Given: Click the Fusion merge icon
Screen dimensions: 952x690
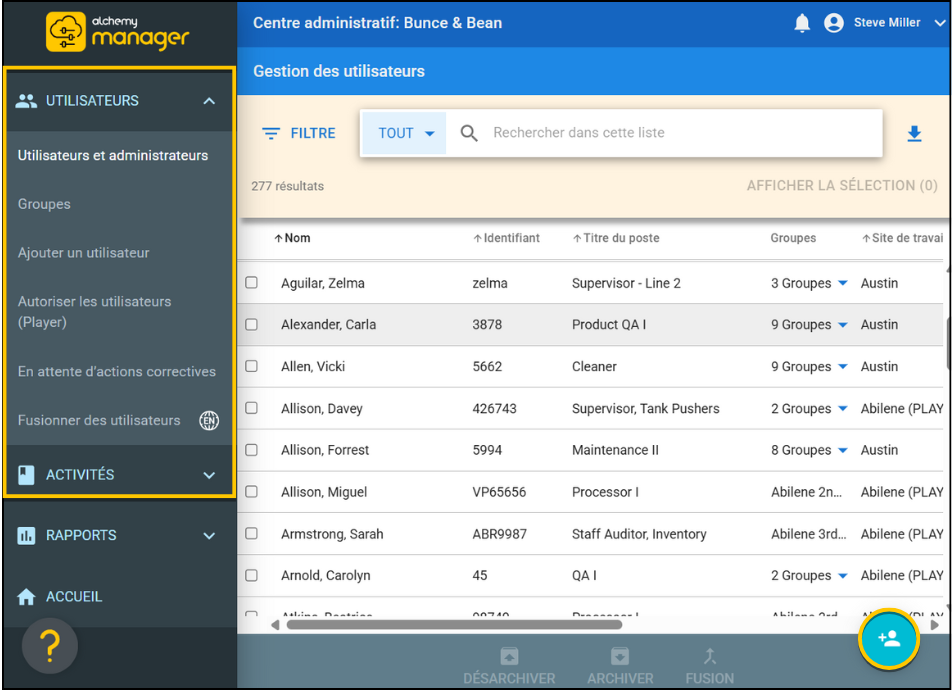Looking at the screenshot, I should coord(710,657).
